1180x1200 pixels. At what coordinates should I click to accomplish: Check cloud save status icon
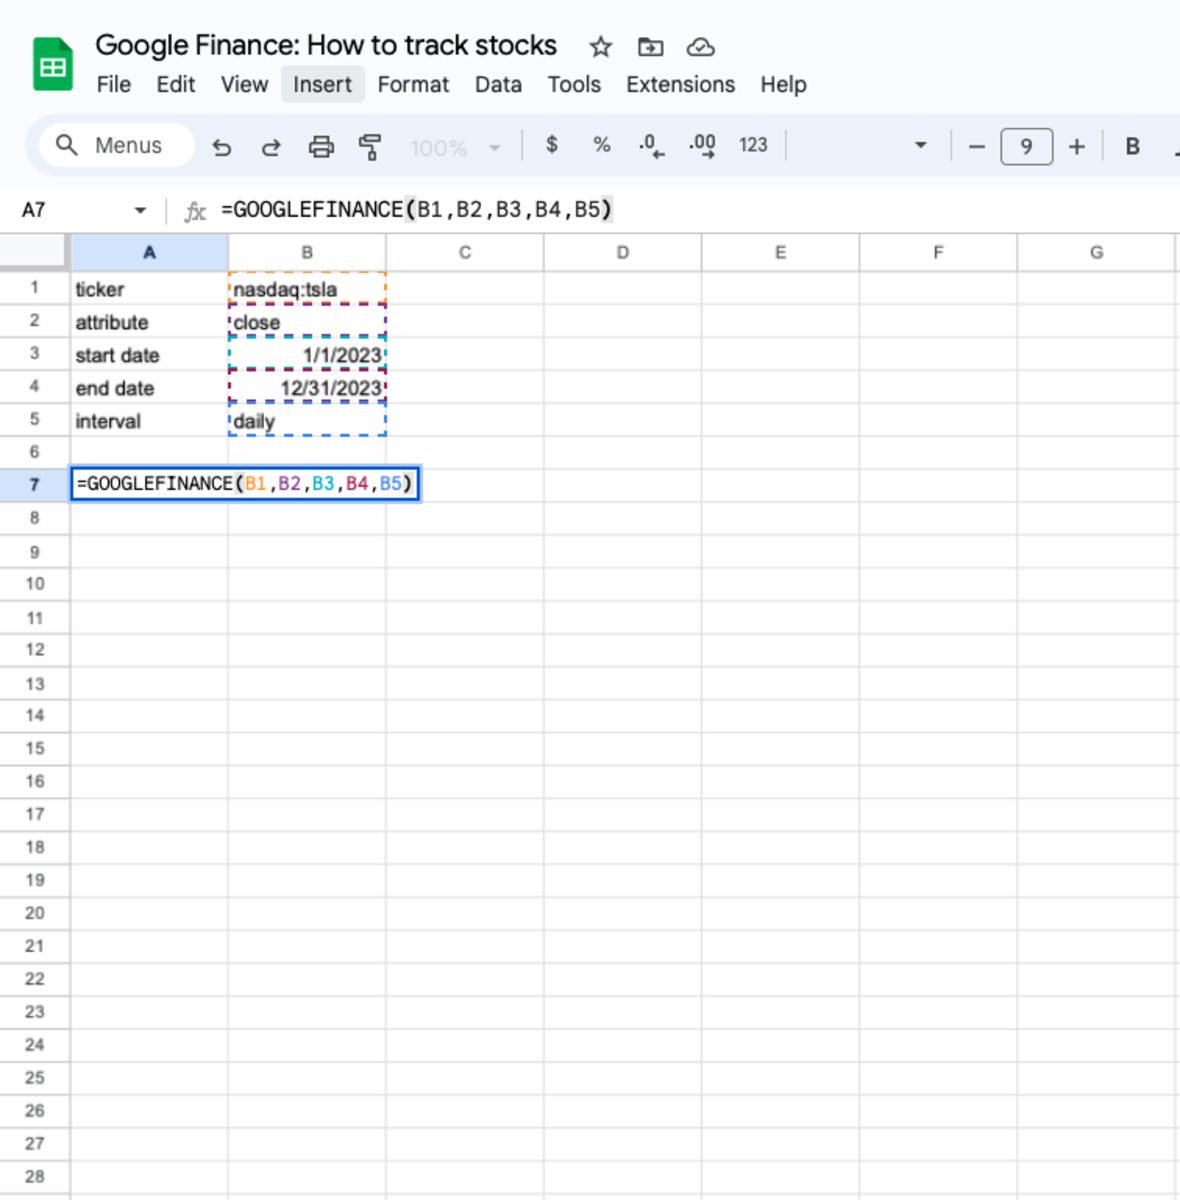(701, 47)
